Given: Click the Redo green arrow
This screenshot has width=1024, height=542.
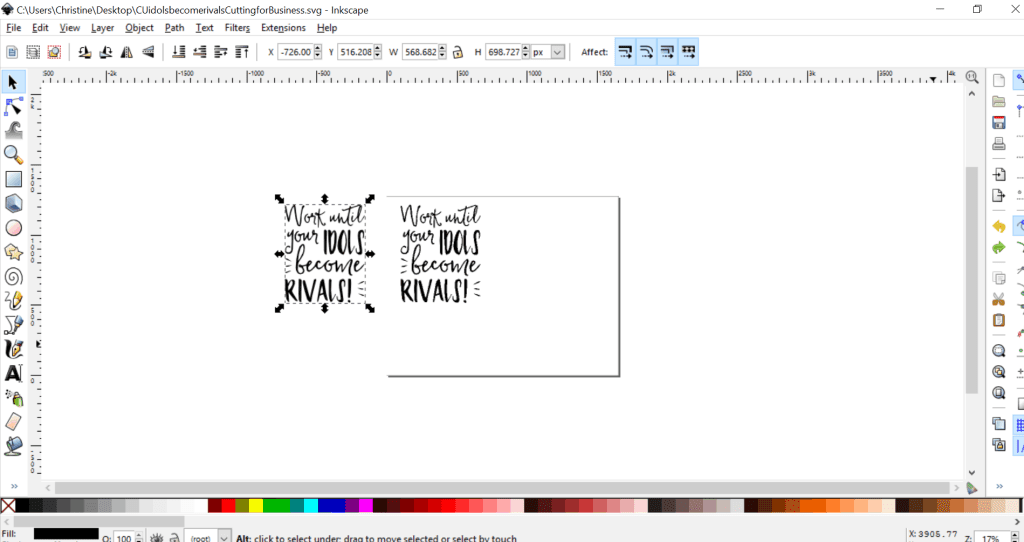Looking at the screenshot, I should (x=999, y=247).
